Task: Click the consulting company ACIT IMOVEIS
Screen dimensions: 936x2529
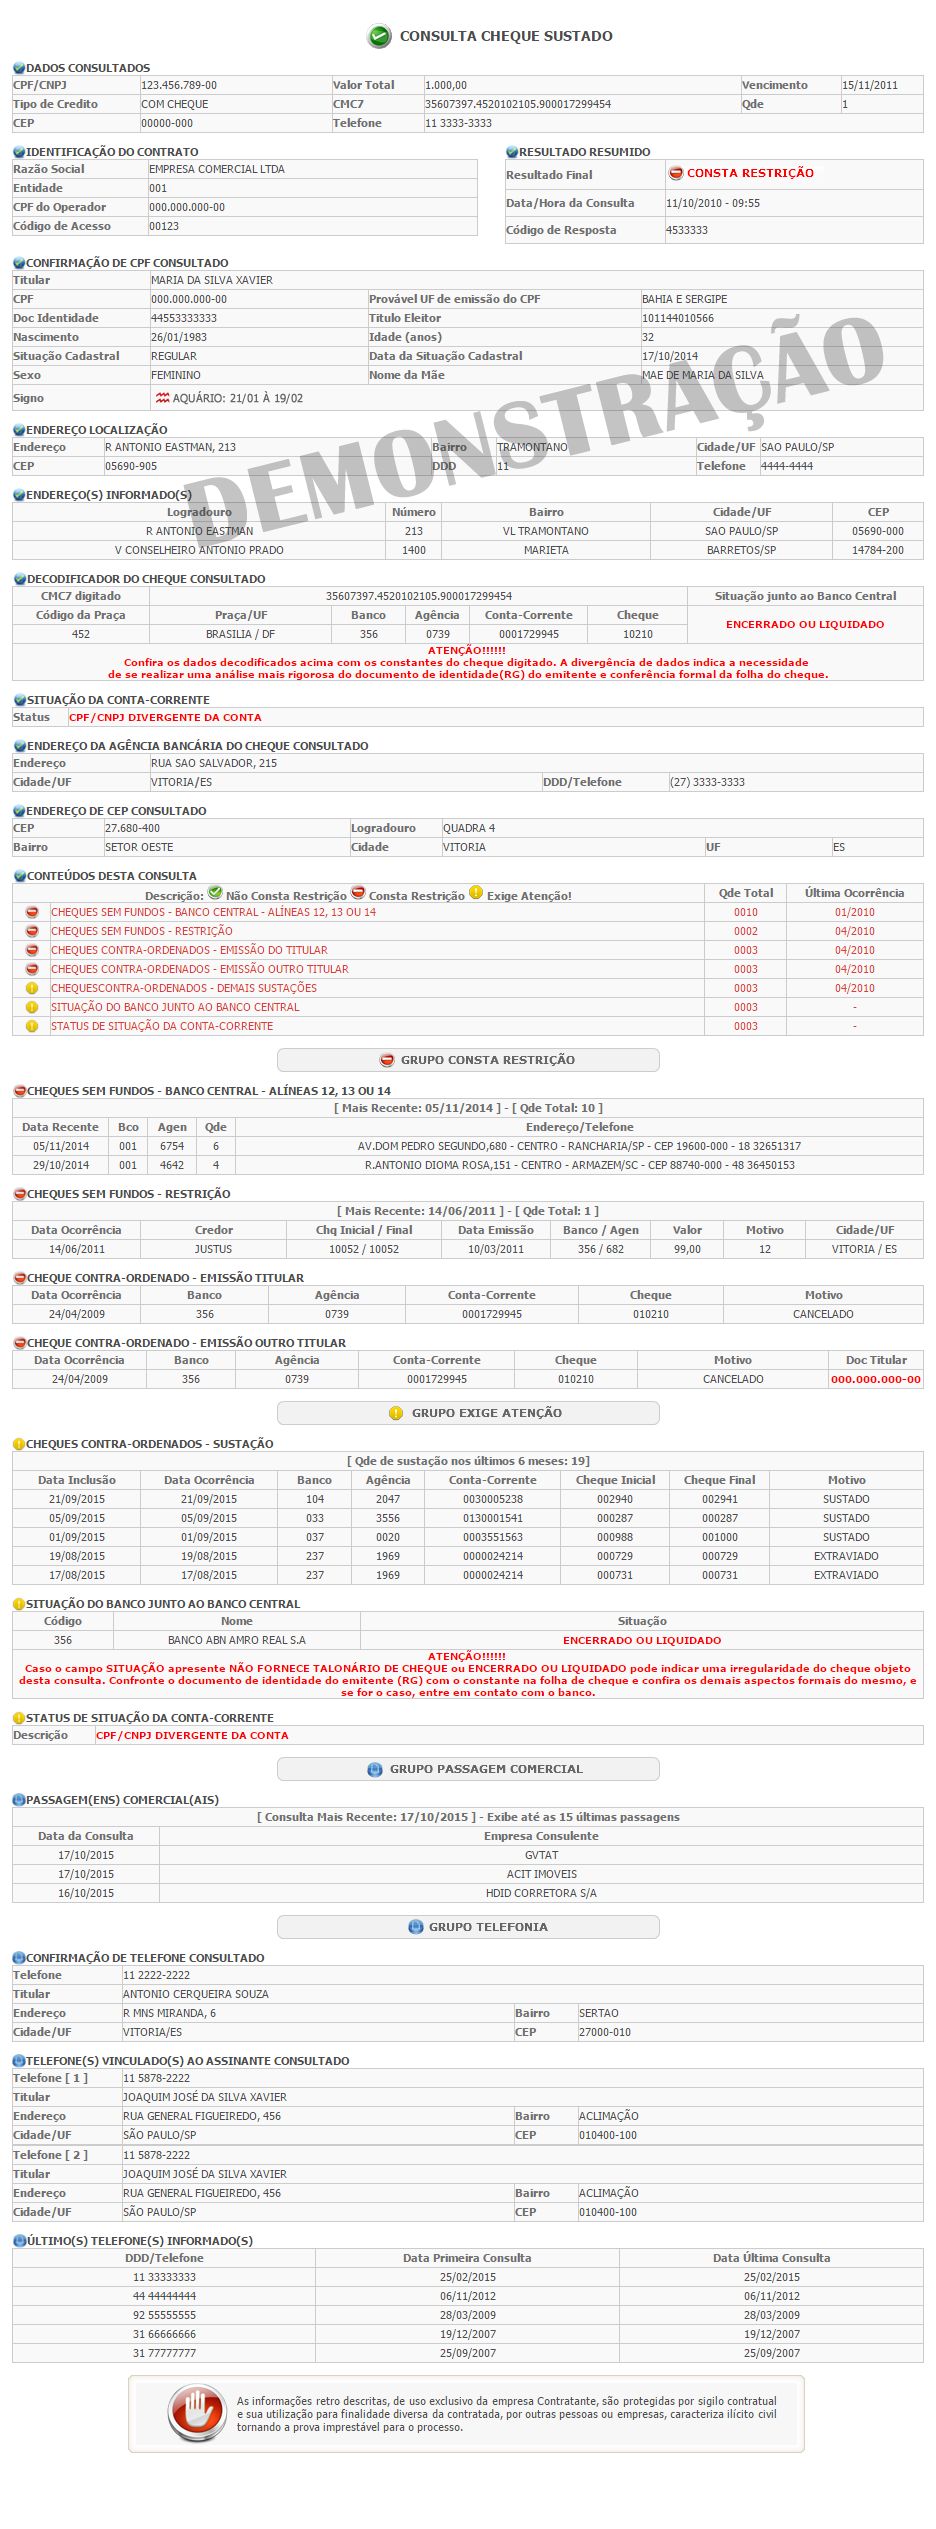Action: [x=542, y=1875]
